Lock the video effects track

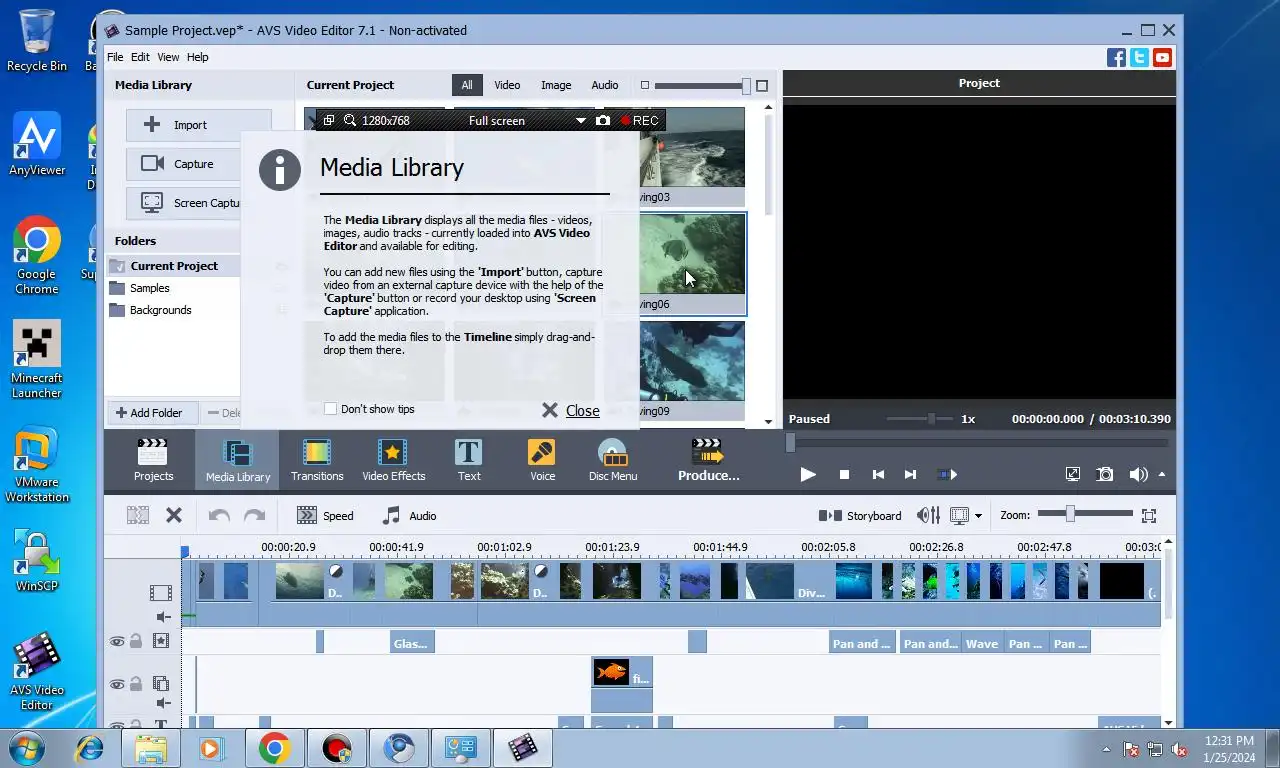(136, 641)
